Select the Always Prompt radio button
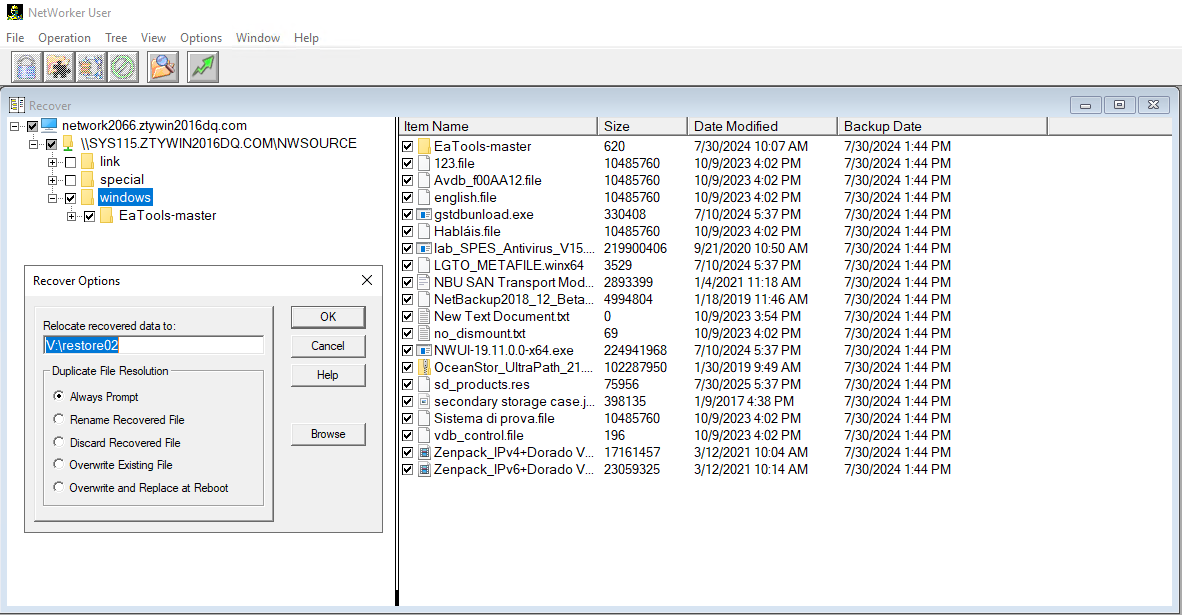The width and height of the screenshot is (1182, 615). click(x=59, y=396)
